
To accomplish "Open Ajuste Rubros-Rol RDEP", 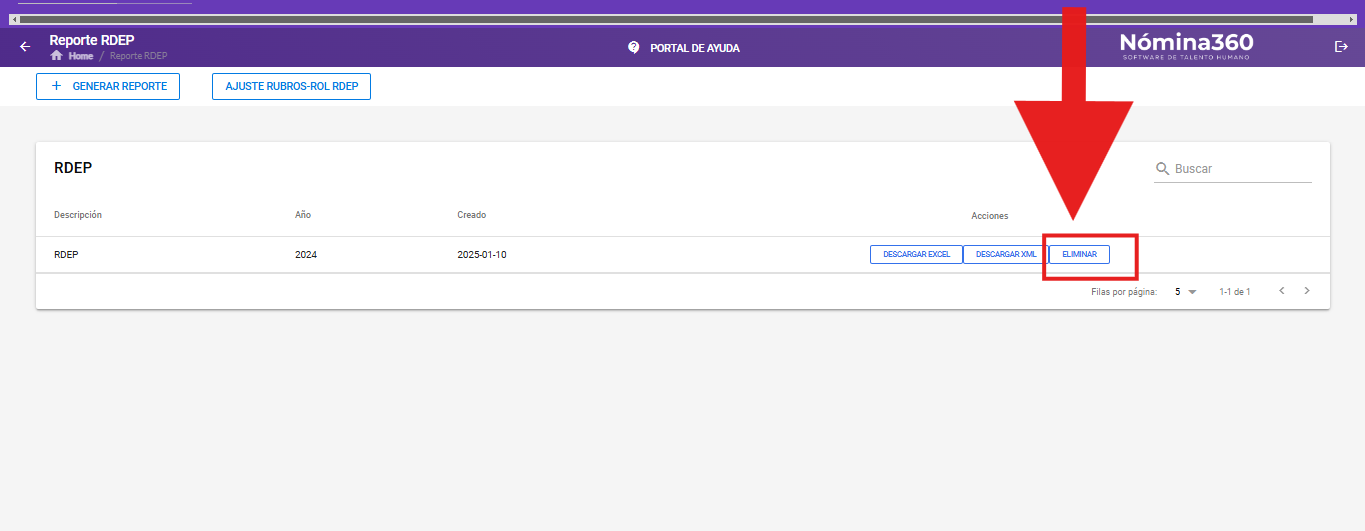I will click(291, 87).
